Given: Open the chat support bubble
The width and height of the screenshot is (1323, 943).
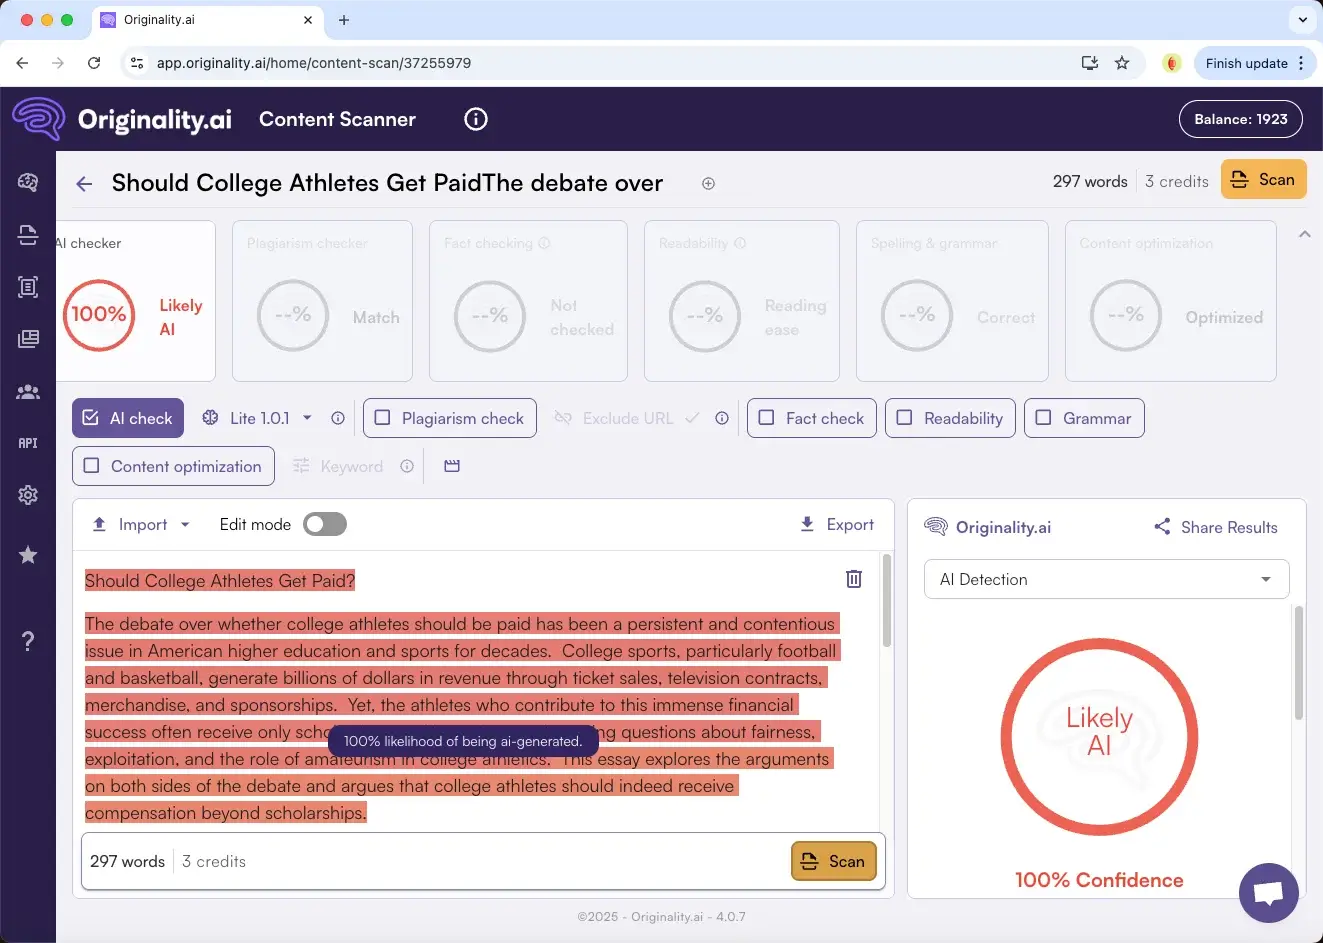Looking at the screenshot, I should click(1268, 892).
